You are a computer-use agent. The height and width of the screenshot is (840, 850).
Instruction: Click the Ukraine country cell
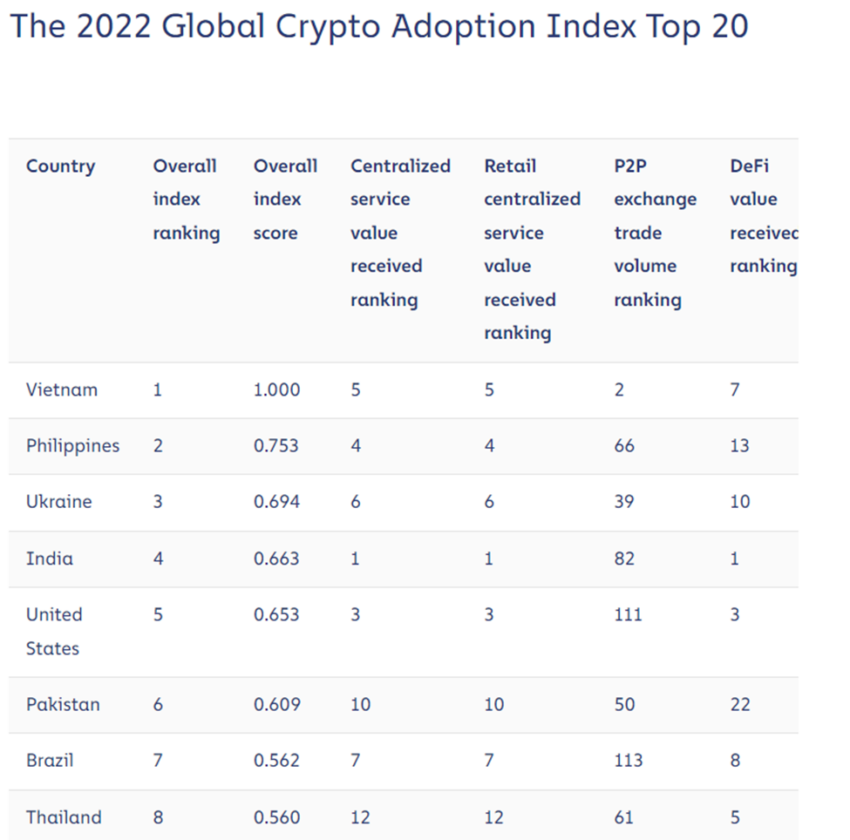(59, 502)
